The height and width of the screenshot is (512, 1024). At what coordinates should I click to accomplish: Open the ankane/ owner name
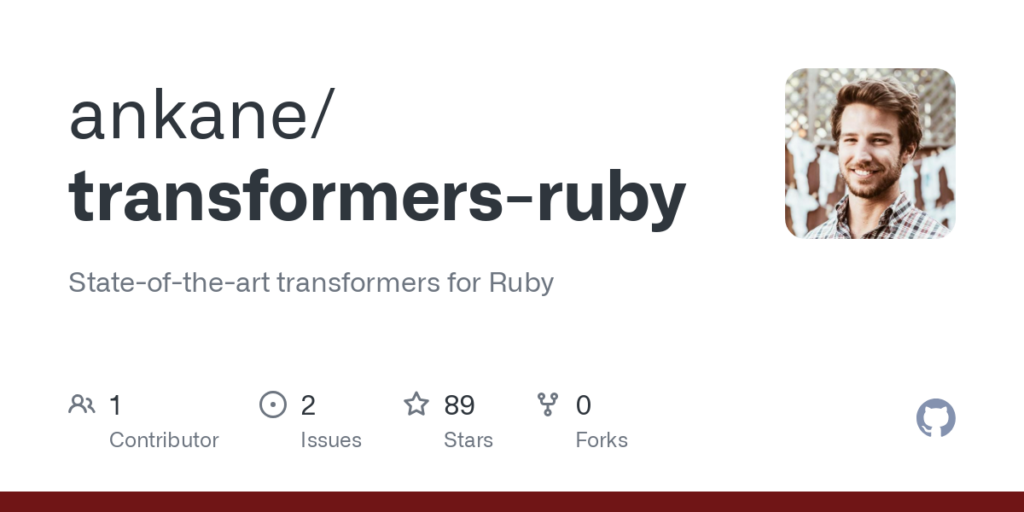tap(198, 115)
